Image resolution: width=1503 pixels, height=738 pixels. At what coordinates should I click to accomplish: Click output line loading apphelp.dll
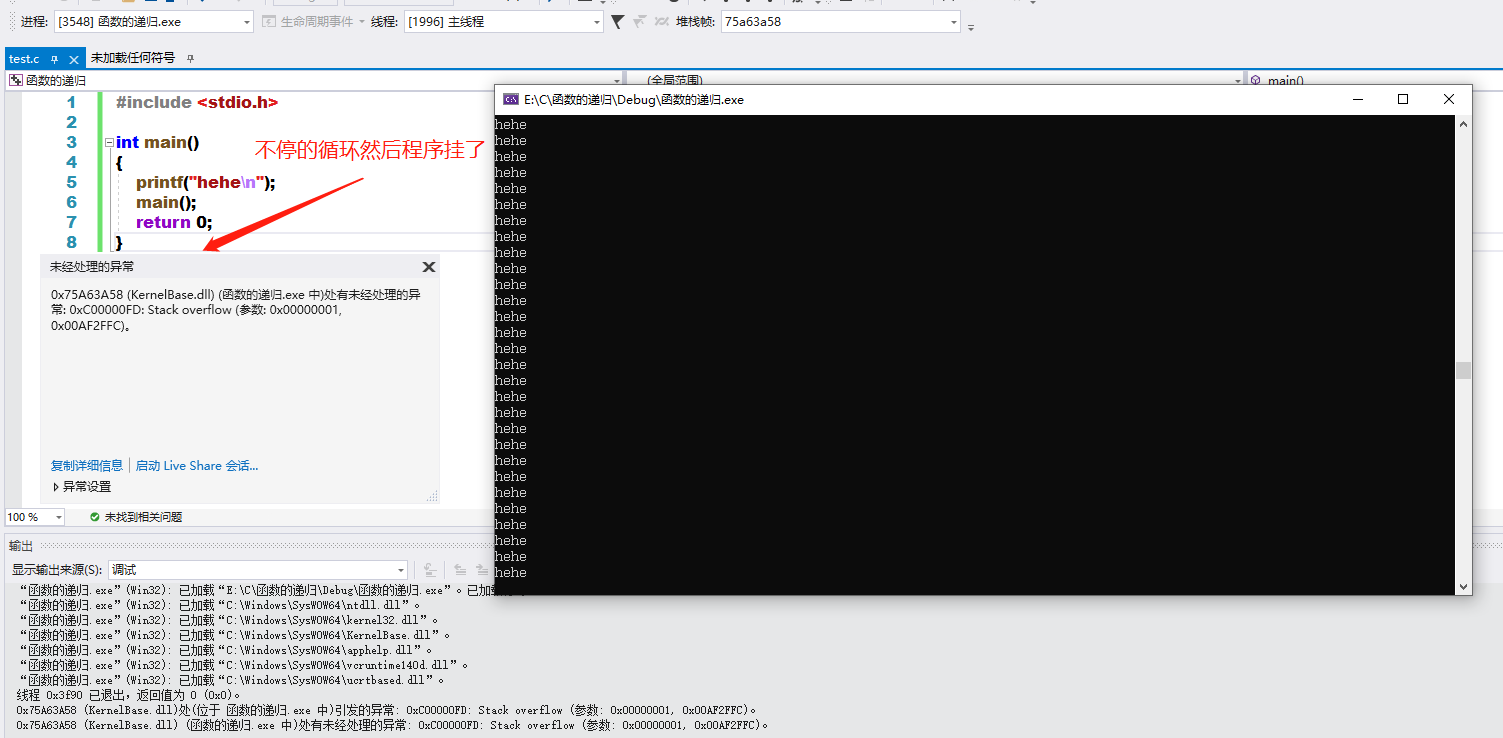click(x=229, y=650)
